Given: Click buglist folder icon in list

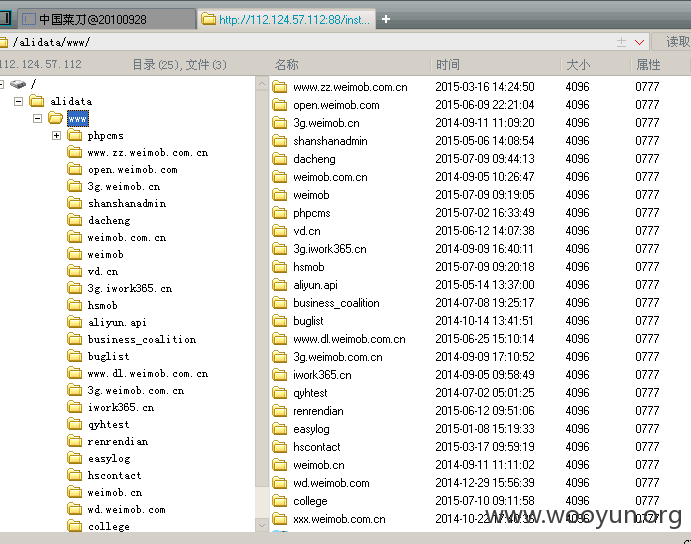Looking at the screenshot, I should (x=280, y=320).
